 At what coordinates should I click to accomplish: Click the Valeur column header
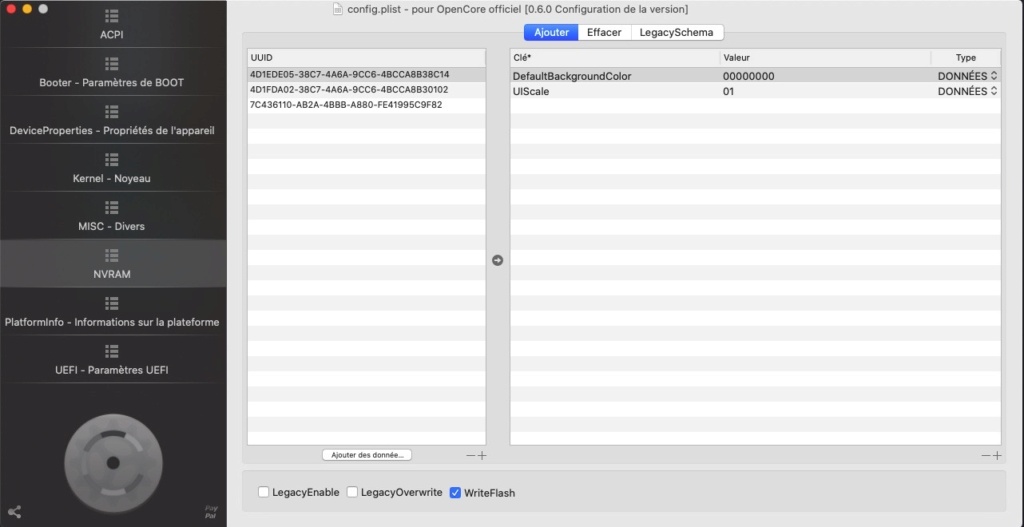click(x=825, y=57)
